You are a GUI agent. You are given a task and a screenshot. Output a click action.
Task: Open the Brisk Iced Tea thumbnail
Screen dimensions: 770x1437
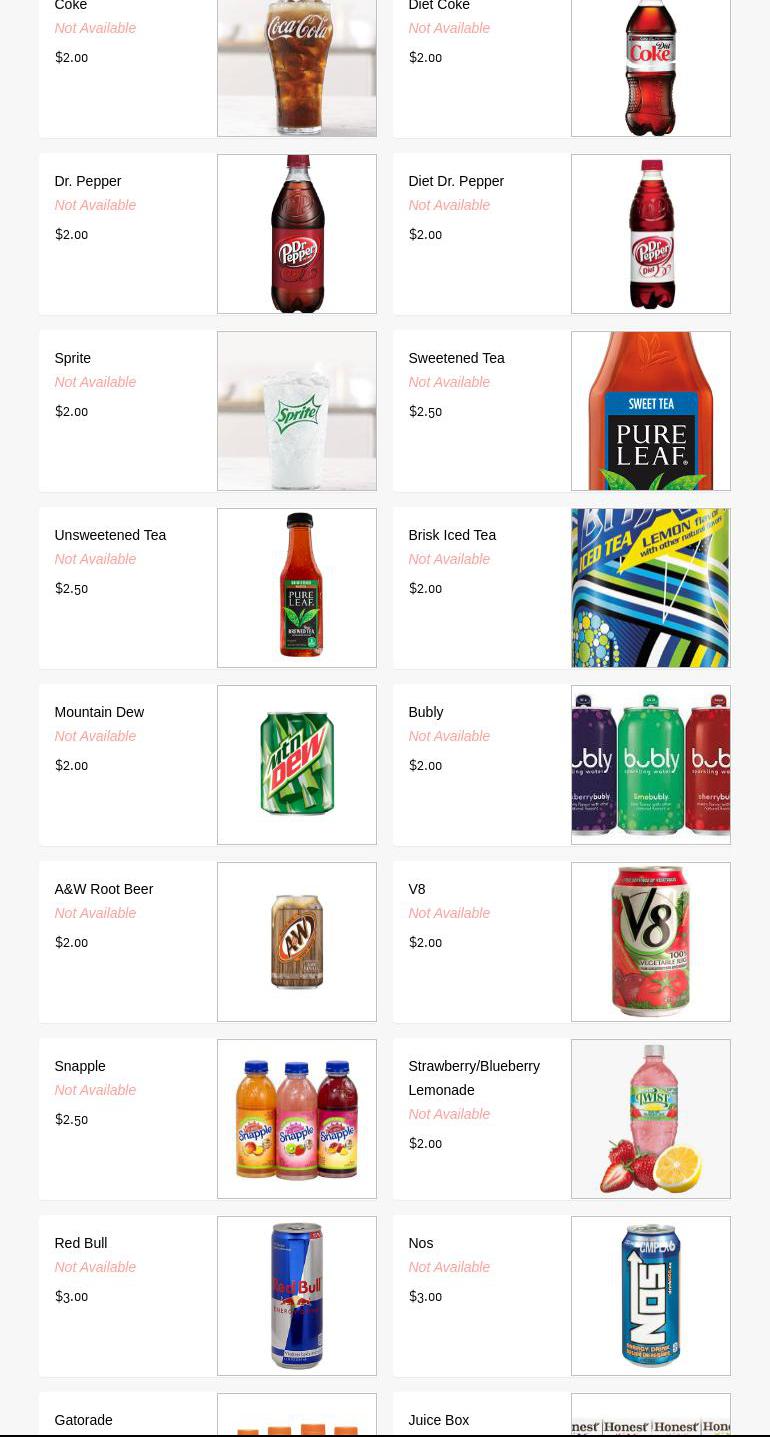[651, 588]
